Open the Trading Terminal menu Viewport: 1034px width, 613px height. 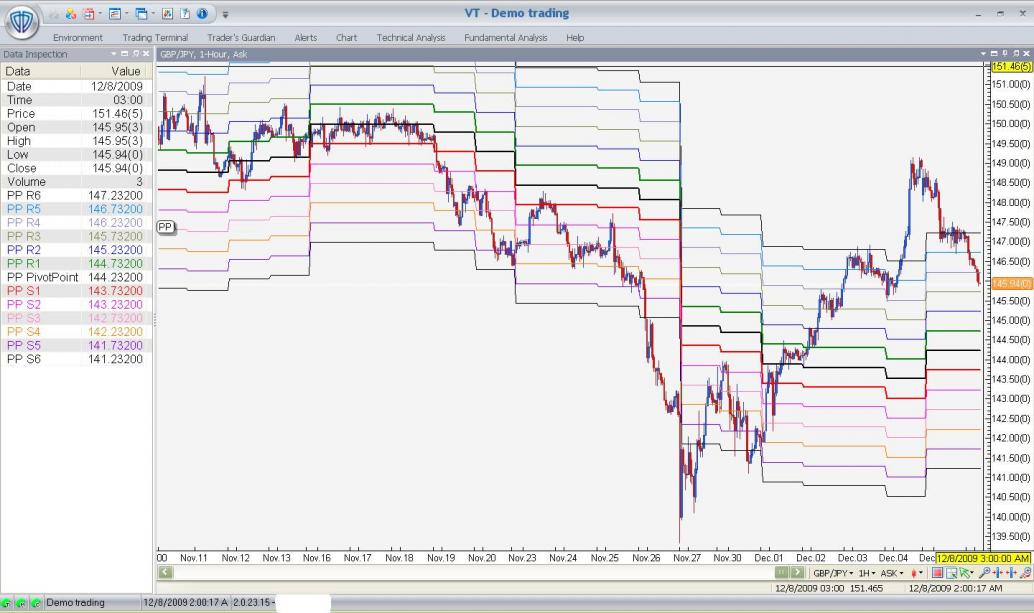(155, 38)
